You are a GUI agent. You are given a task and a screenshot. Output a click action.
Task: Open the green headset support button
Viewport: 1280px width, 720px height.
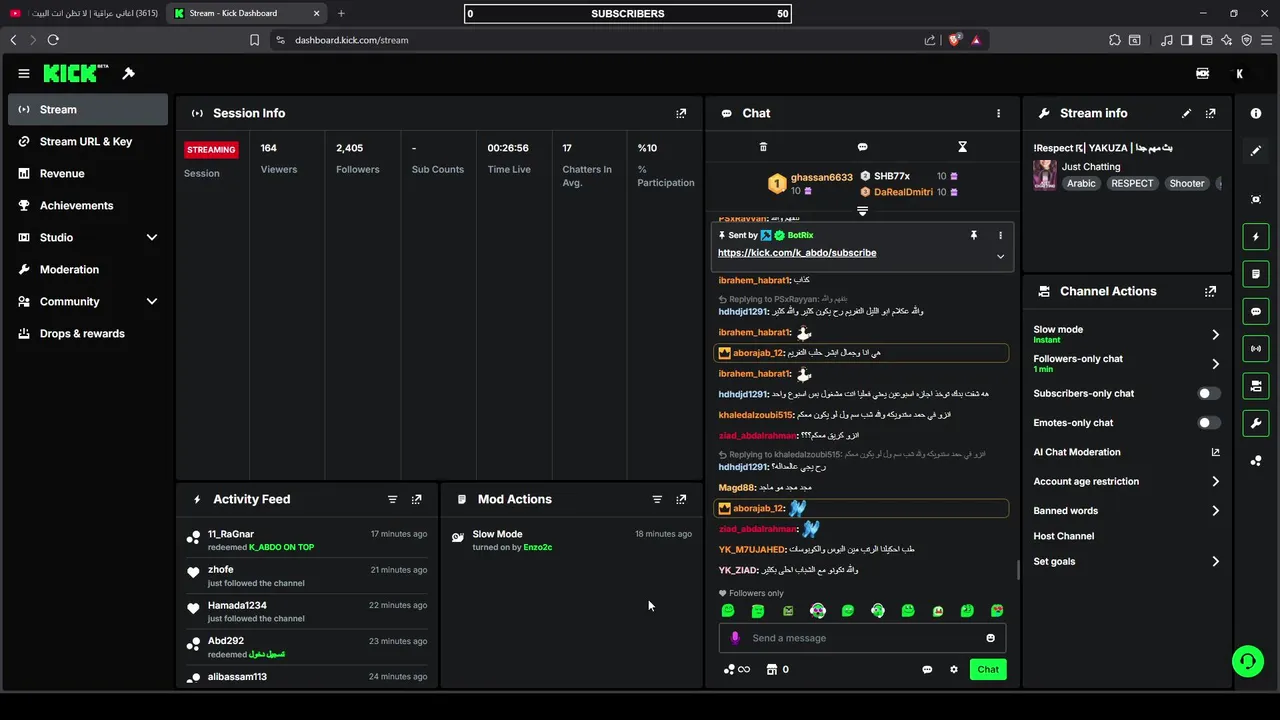(x=1247, y=661)
